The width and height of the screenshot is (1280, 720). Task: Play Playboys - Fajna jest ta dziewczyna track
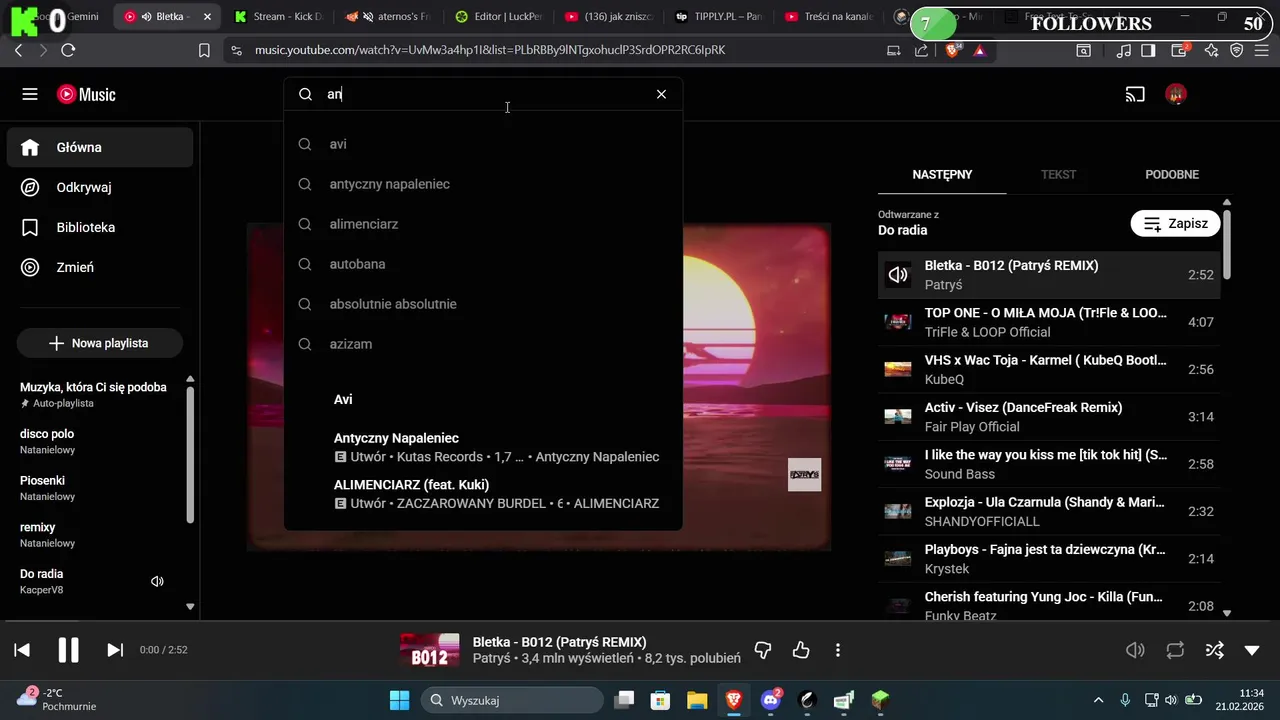pos(1049,559)
